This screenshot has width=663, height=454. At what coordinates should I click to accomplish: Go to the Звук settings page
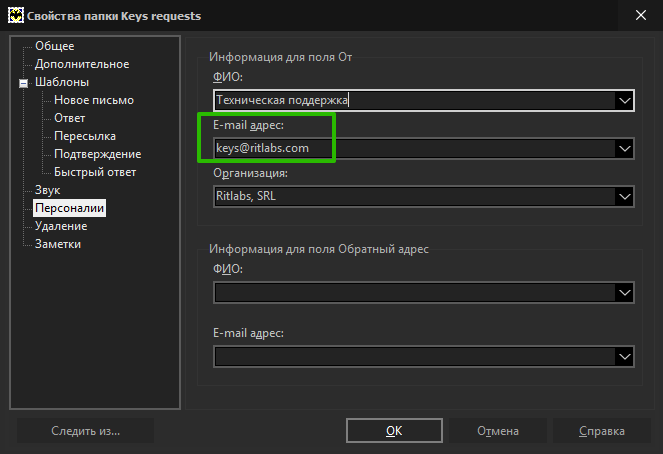(47, 190)
